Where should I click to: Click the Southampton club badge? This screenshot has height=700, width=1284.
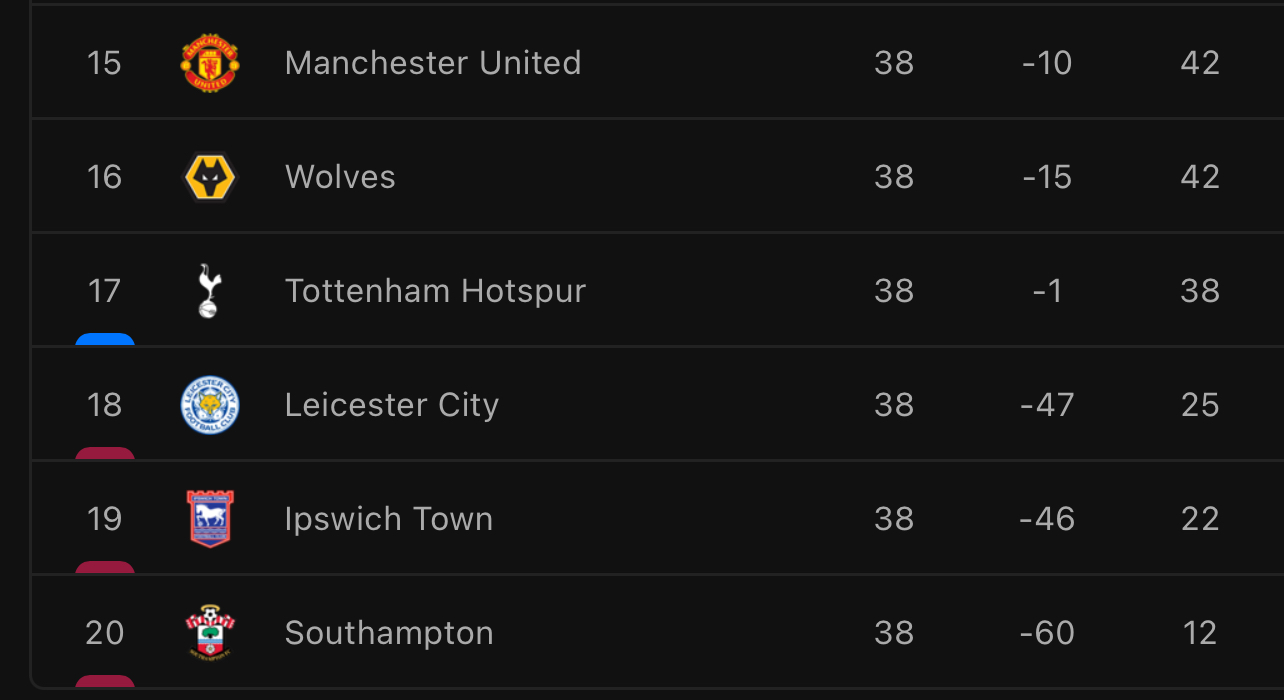pos(210,633)
